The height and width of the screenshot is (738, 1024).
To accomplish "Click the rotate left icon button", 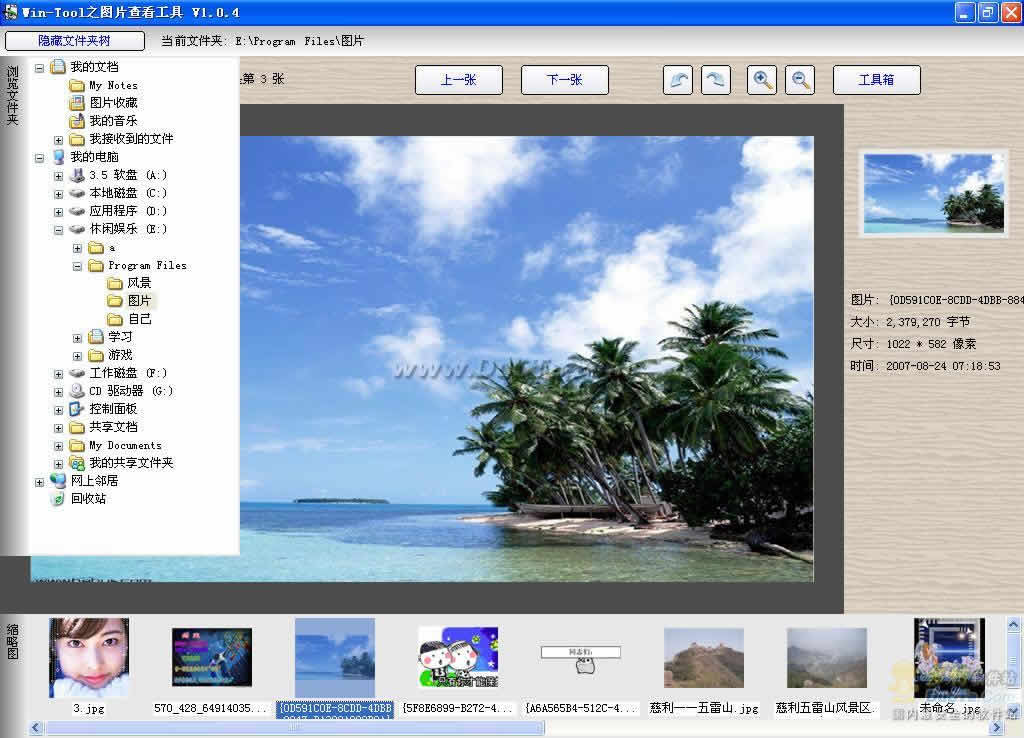I will (678, 80).
